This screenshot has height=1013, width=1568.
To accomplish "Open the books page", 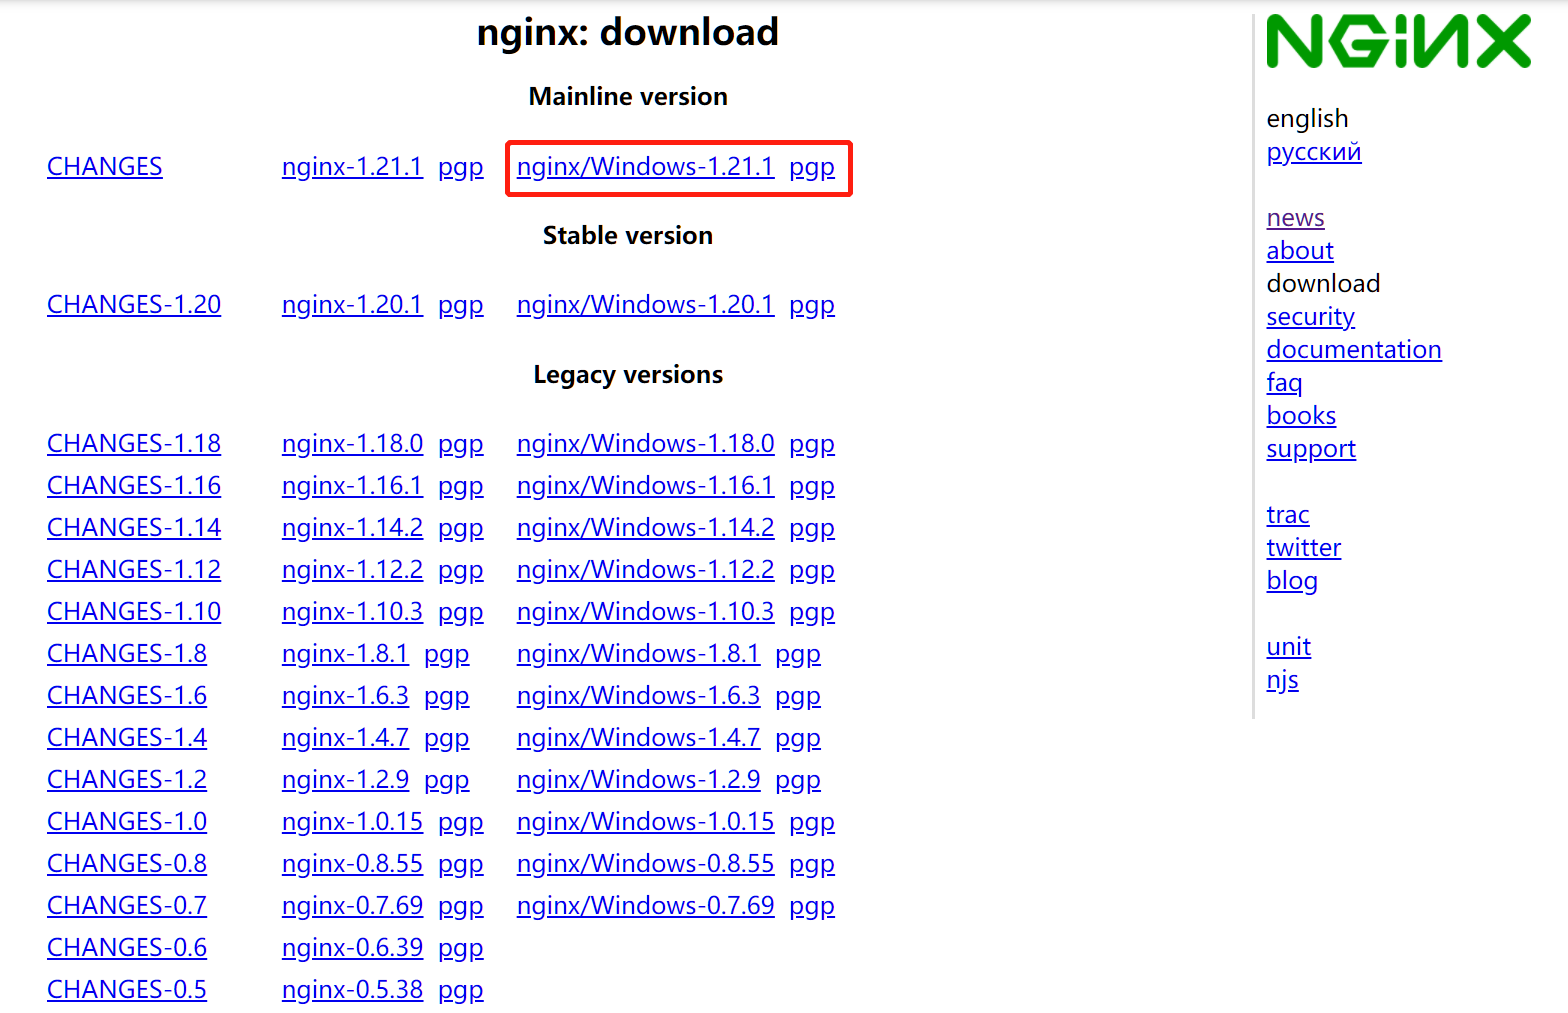I will tap(1301, 416).
